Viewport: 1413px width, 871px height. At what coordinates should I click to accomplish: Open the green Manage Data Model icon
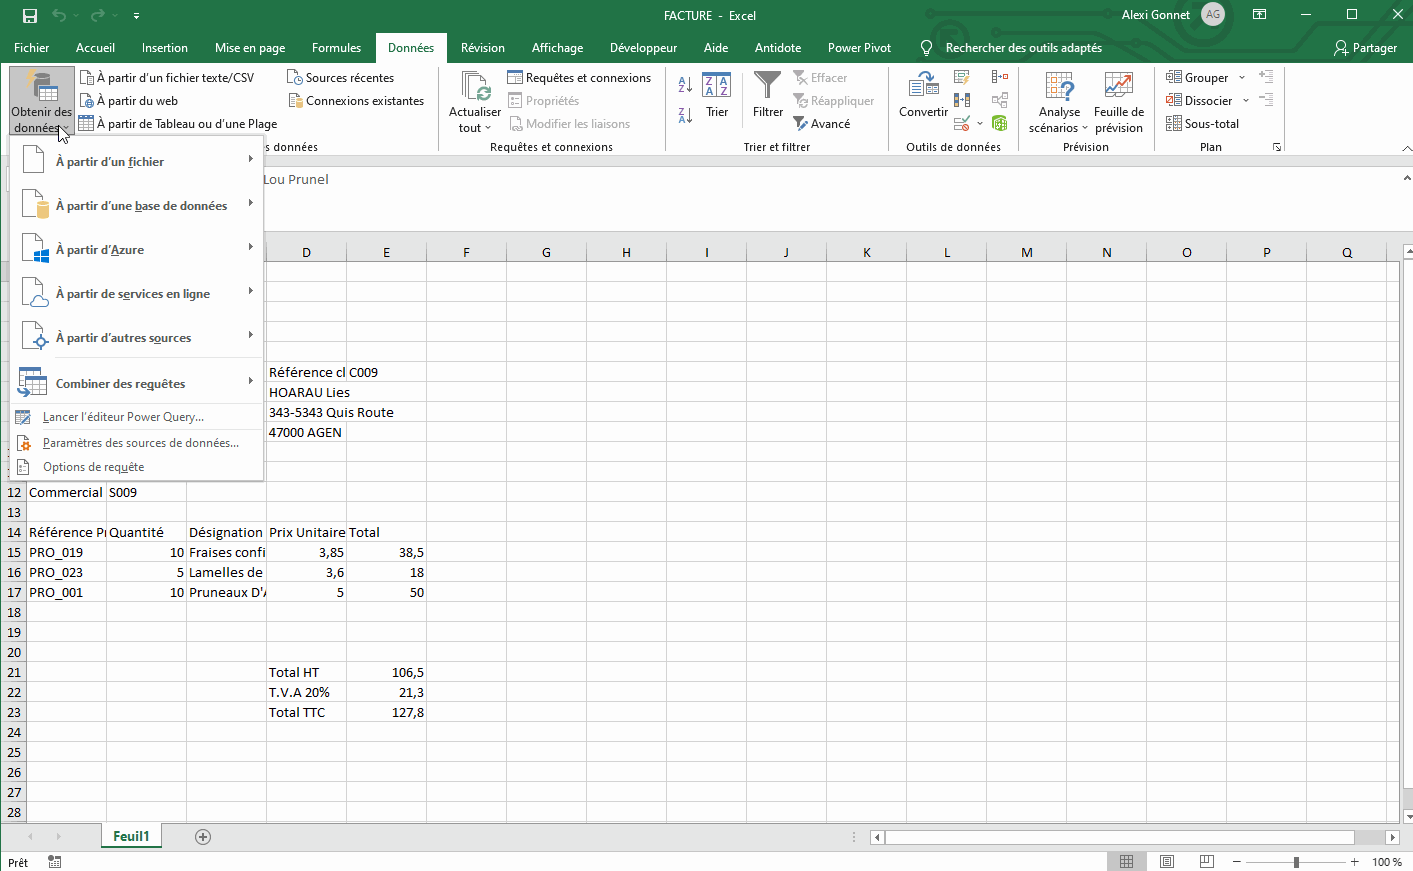tap(999, 123)
